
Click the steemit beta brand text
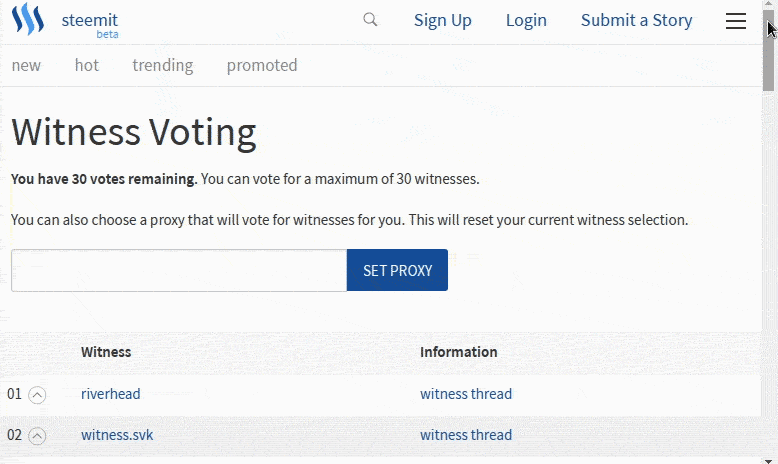(90, 25)
